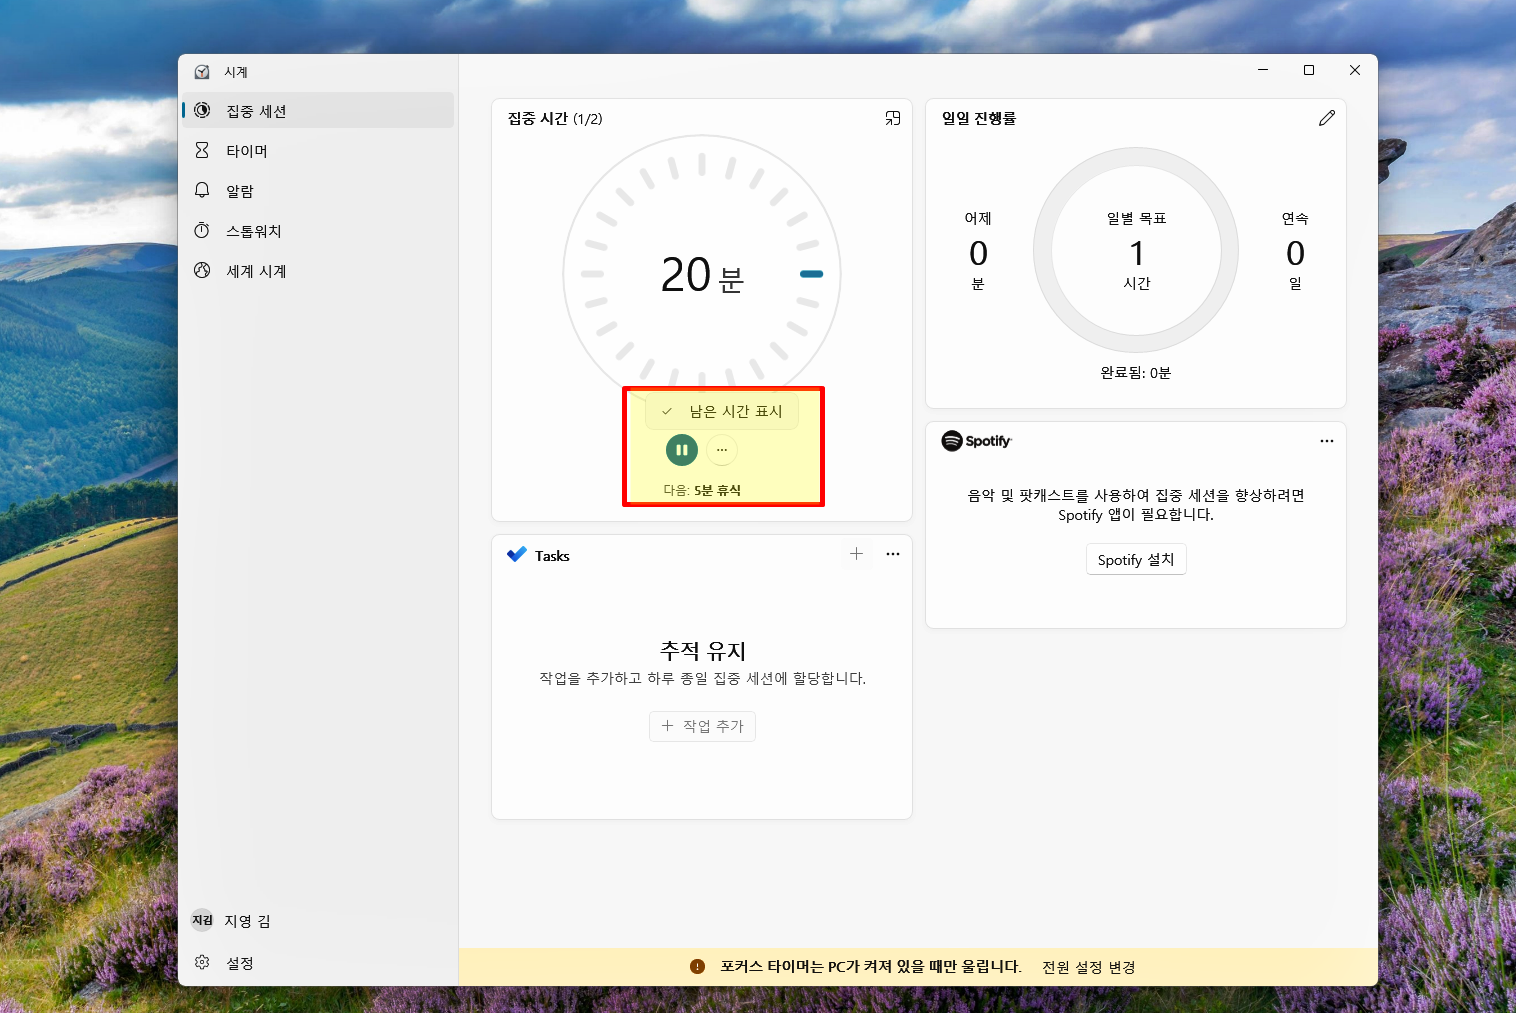Image resolution: width=1516 pixels, height=1013 pixels.
Task: Click the 20 분 timer dial display
Action: click(702, 274)
